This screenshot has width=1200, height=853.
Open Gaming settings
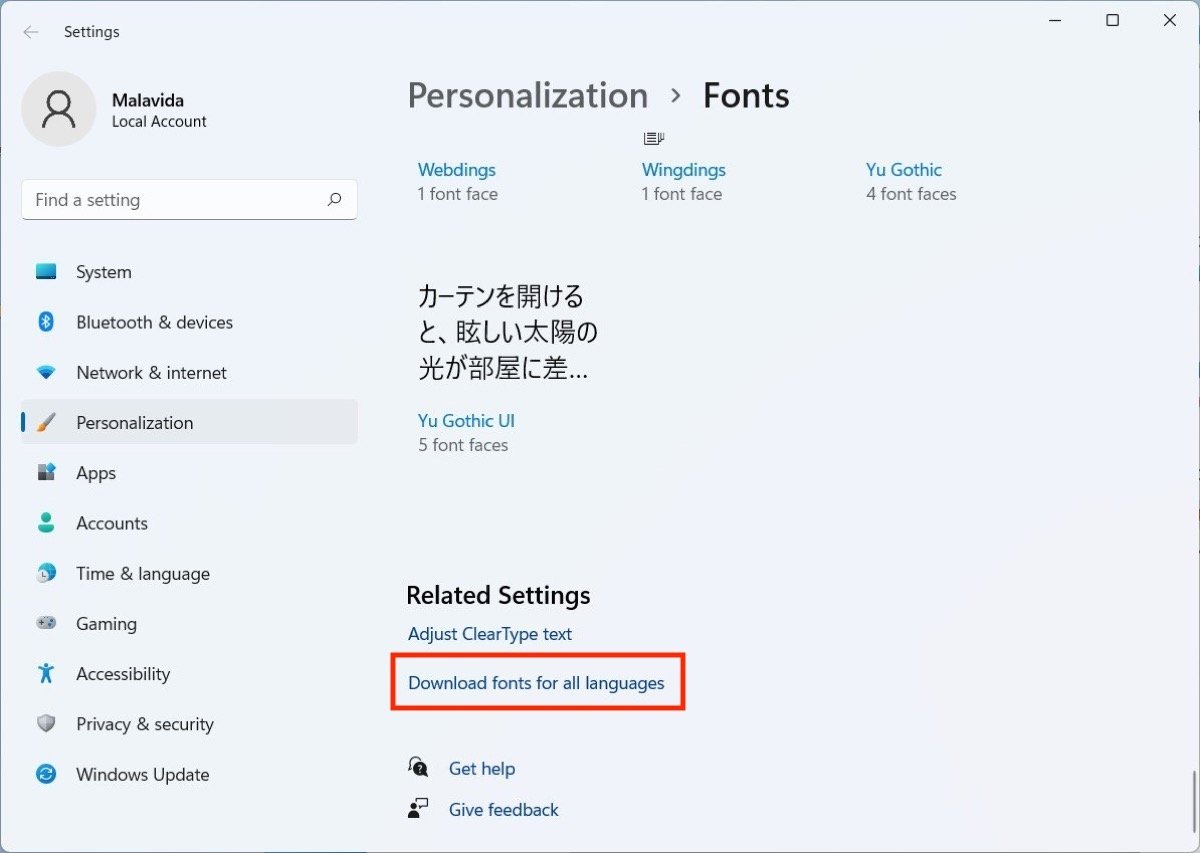coord(189,623)
